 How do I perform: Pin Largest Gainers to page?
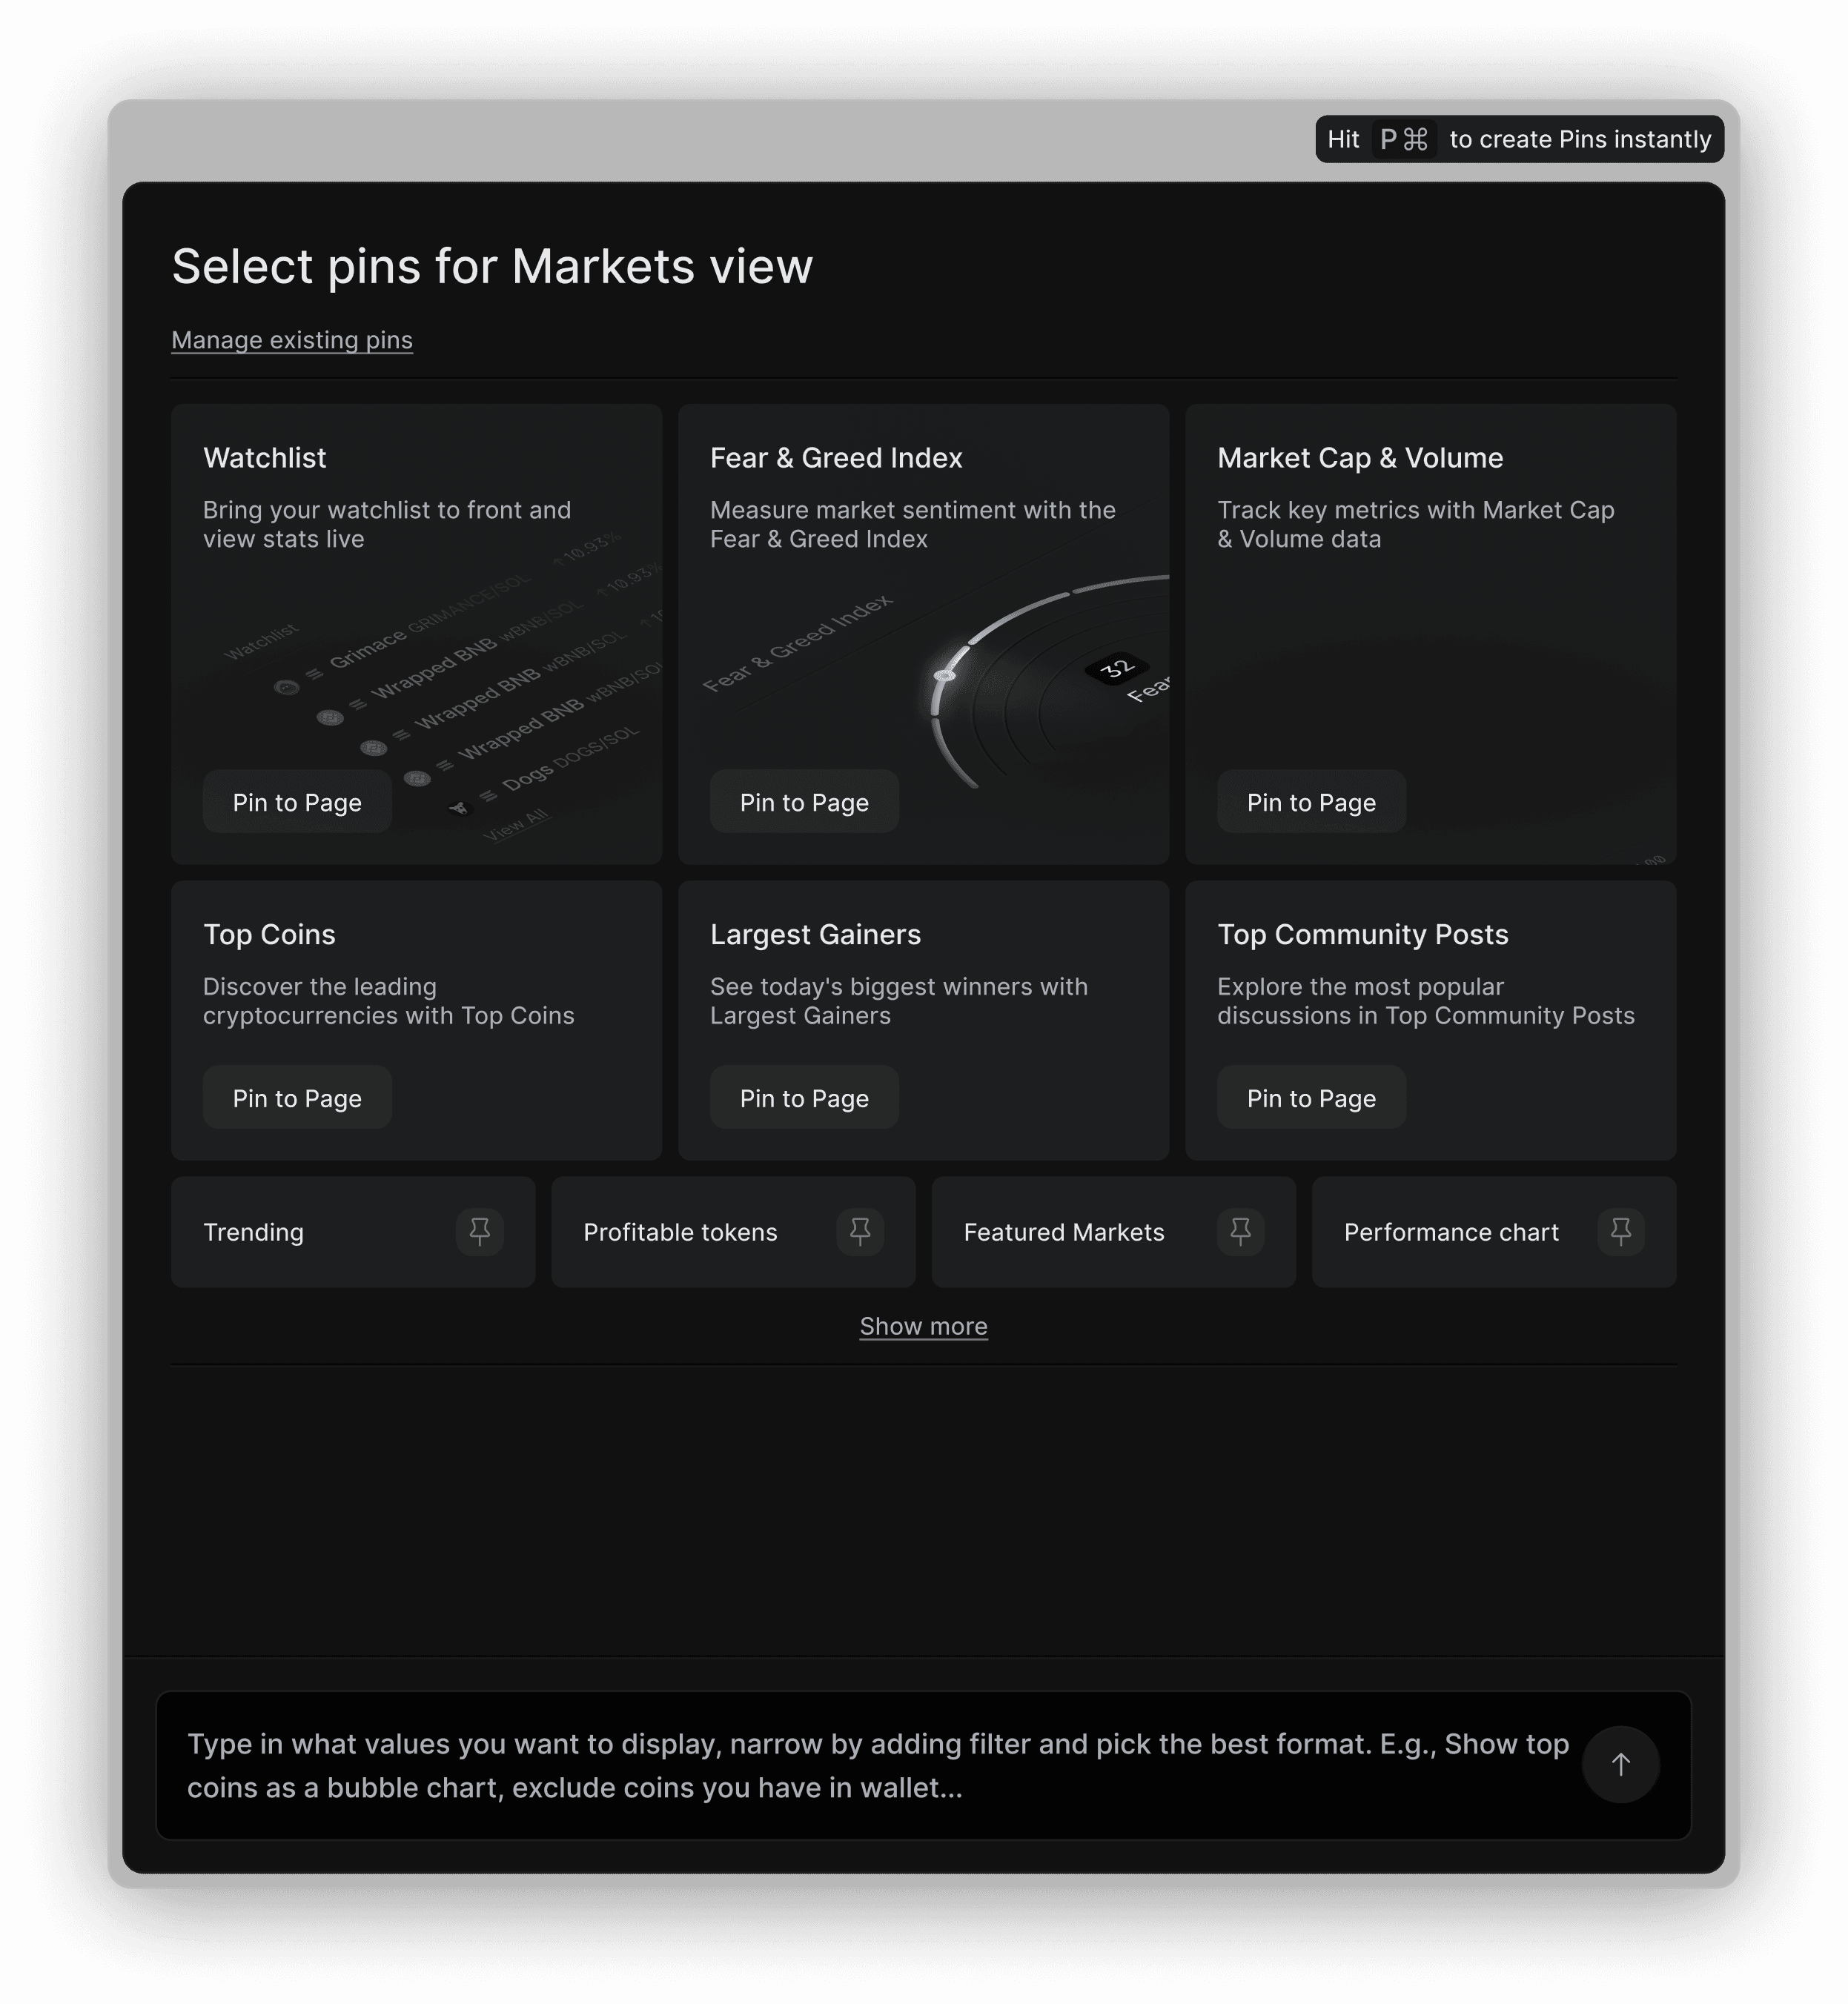(x=804, y=1098)
